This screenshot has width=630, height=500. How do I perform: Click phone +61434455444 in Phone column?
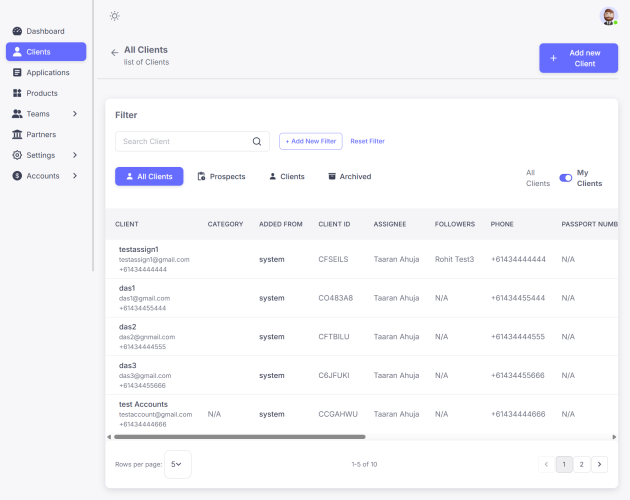pyautogui.click(x=518, y=298)
